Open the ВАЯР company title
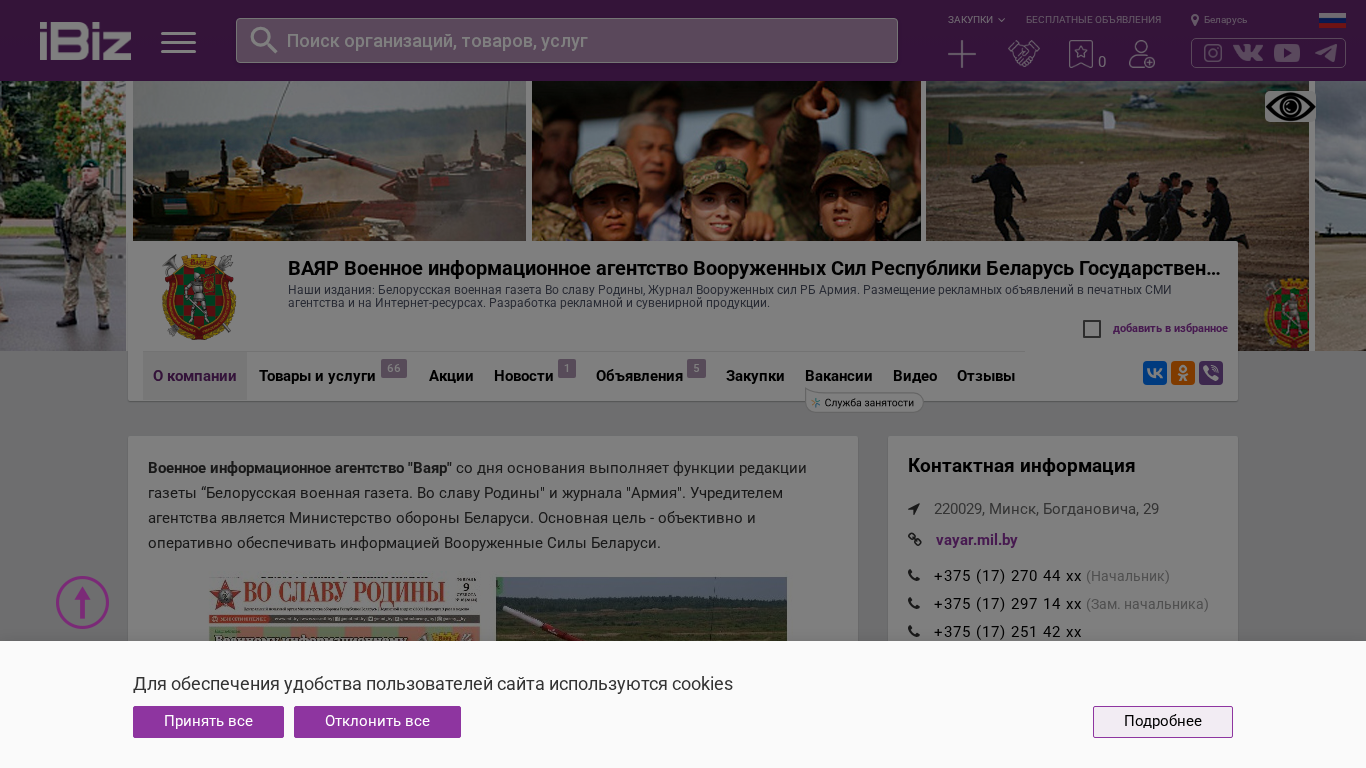The image size is (1366, 768). pos(754,268)
